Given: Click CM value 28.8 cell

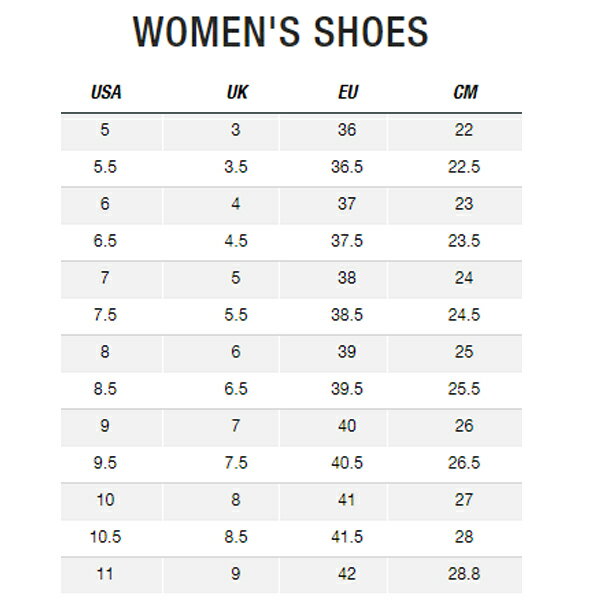Looking at the screenshot, I should pos(455,574).
